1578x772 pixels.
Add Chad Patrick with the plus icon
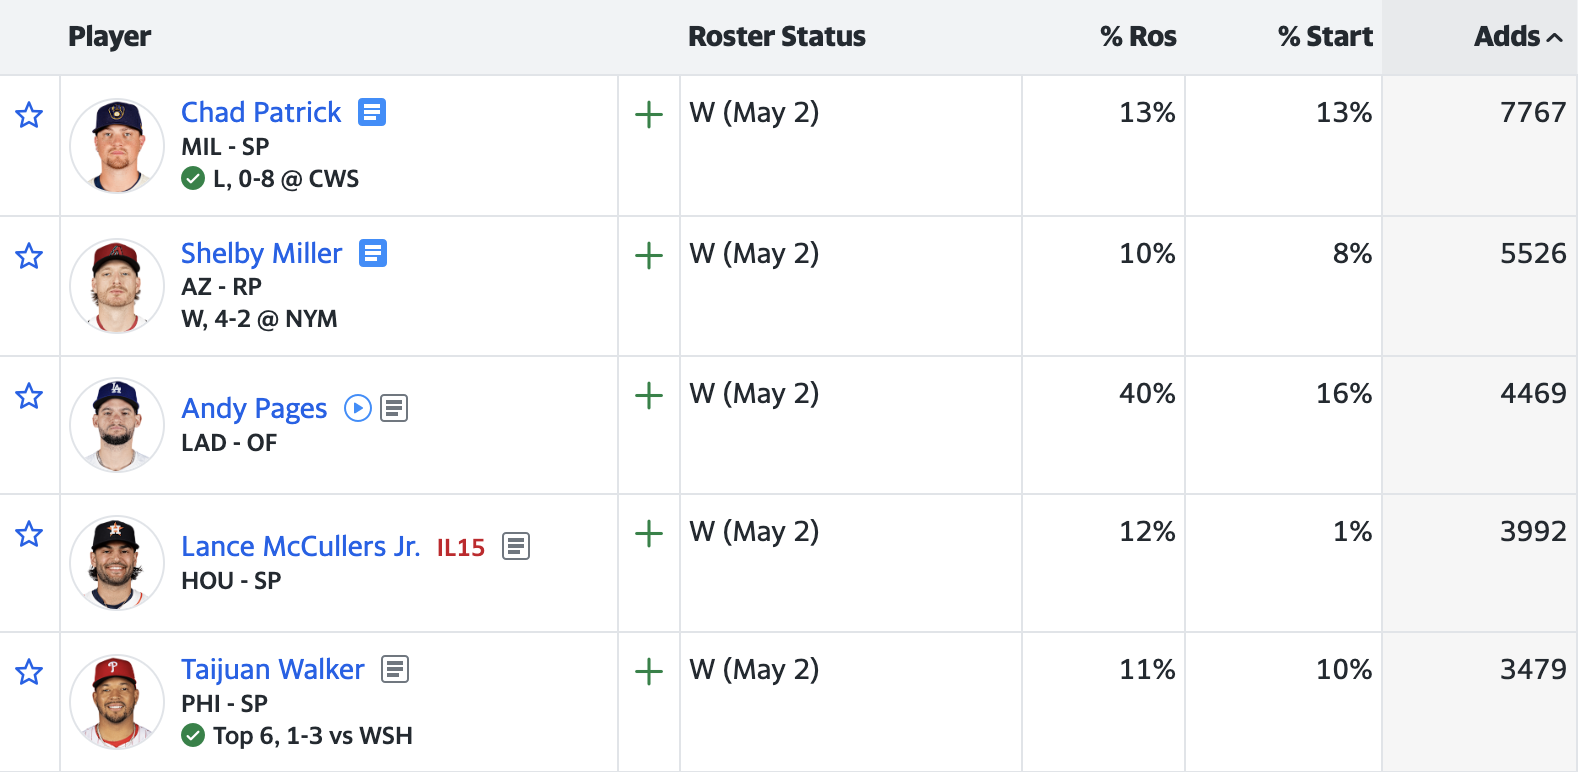point(649,115)
